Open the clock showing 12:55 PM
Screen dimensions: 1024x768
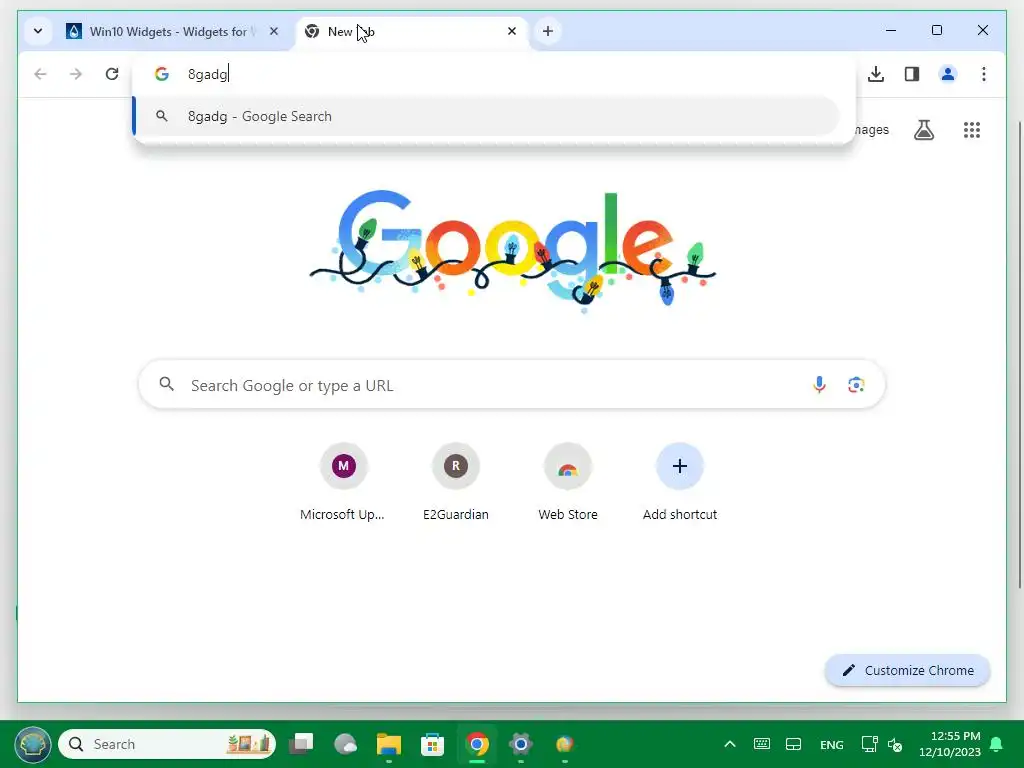tap(950, 744)
